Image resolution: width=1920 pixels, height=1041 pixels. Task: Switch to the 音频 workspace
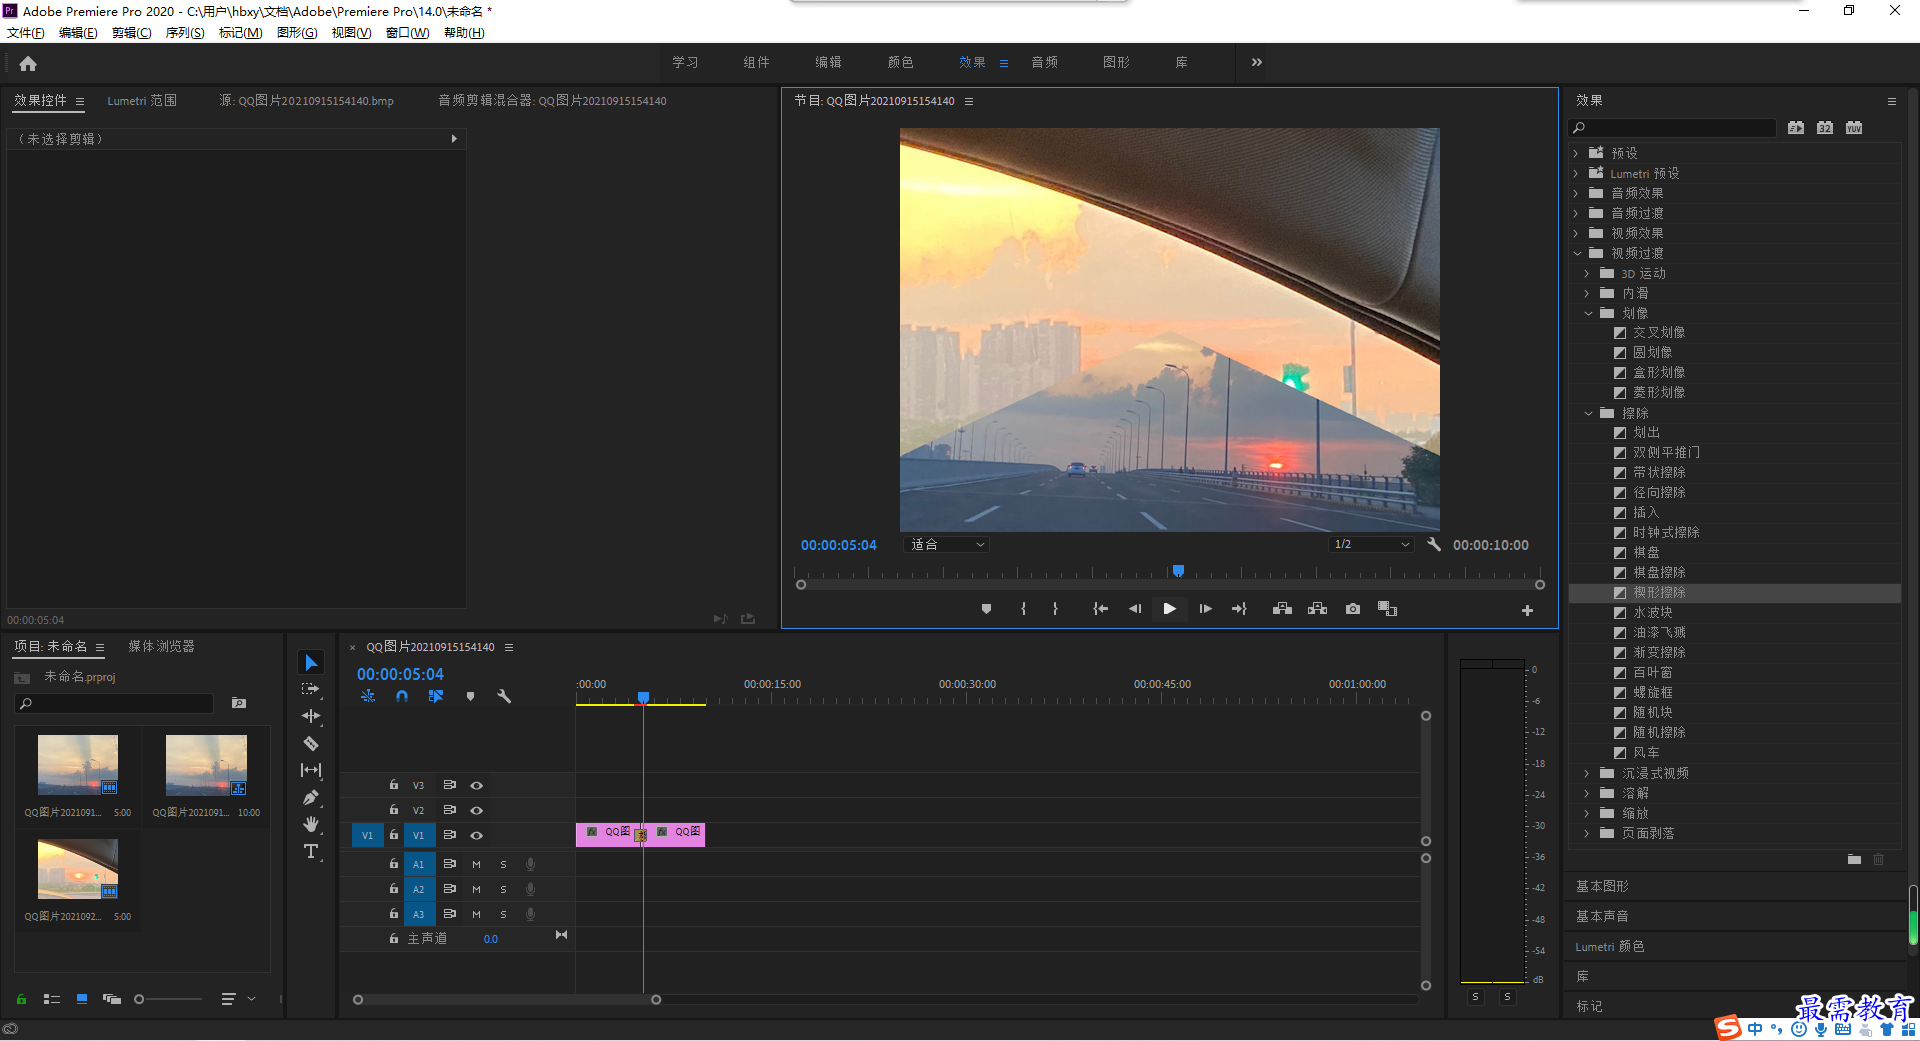coord(1044,62)
